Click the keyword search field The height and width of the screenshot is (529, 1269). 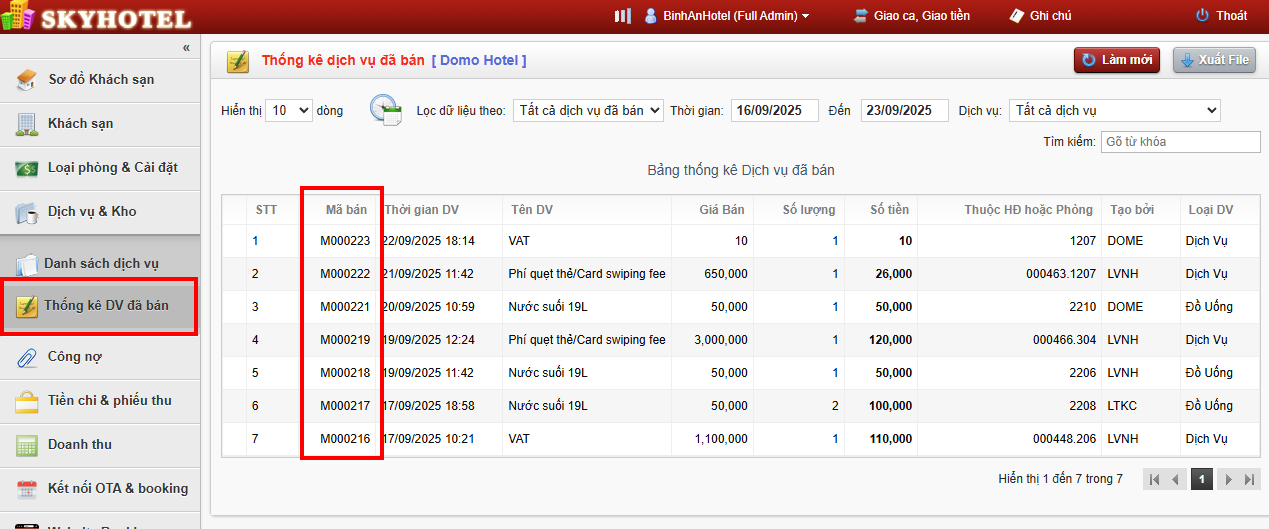[1180, 142]
